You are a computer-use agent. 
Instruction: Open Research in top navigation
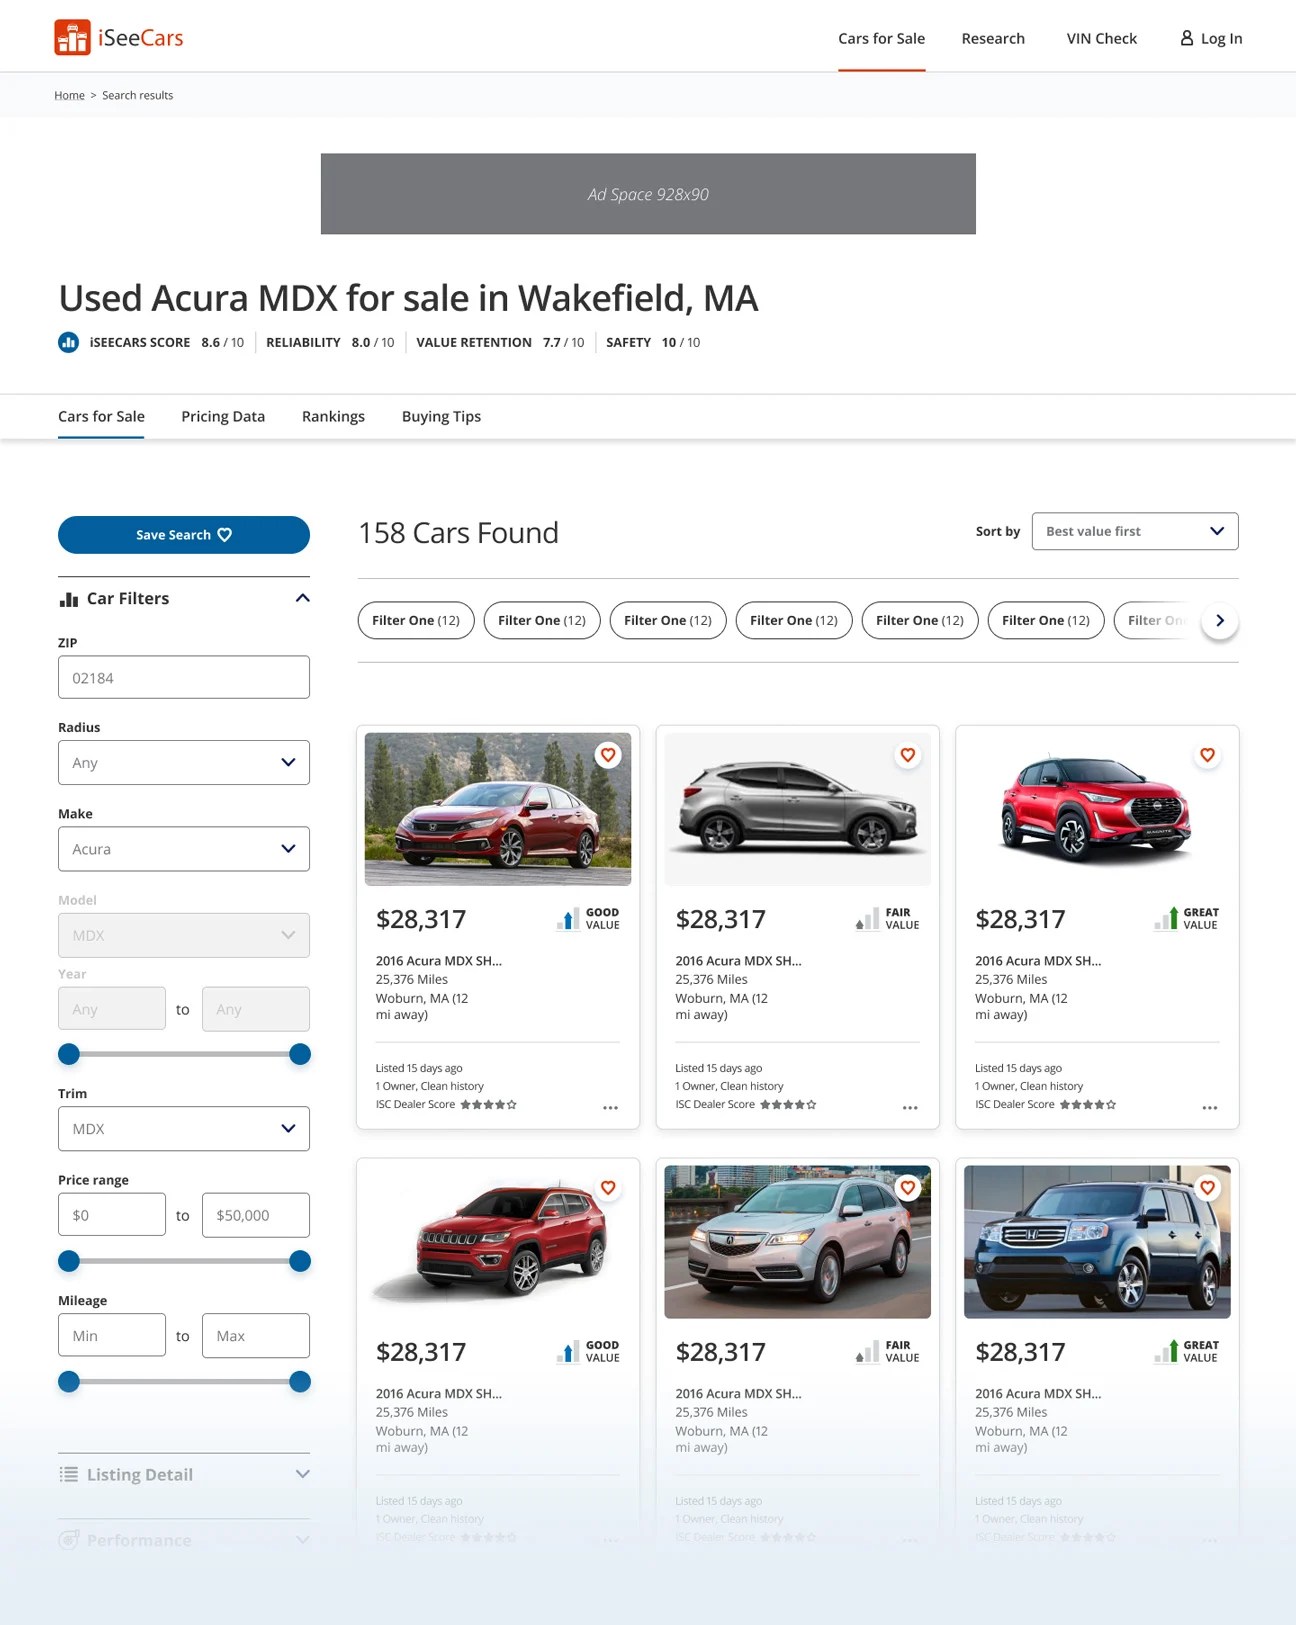click(x=993, y=38)
